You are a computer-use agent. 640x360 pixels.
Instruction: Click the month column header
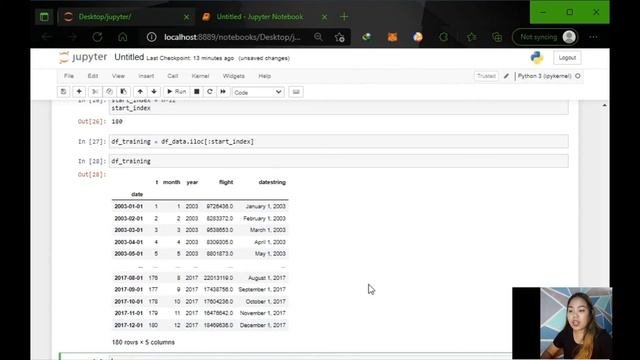coord(171,182)
